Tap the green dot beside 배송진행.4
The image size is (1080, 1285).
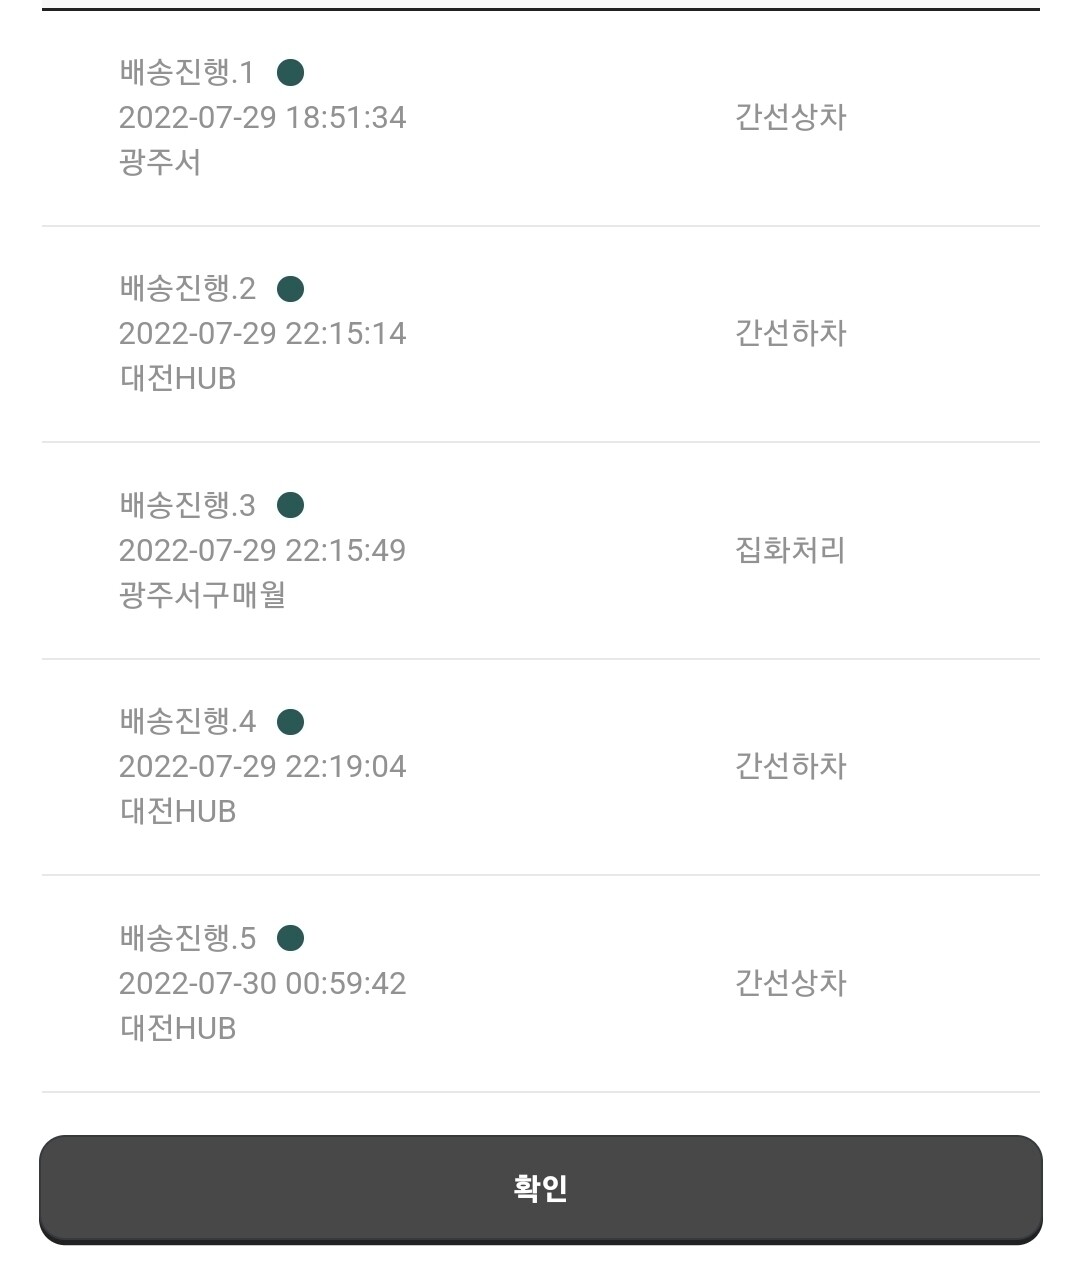pos(290,722)
